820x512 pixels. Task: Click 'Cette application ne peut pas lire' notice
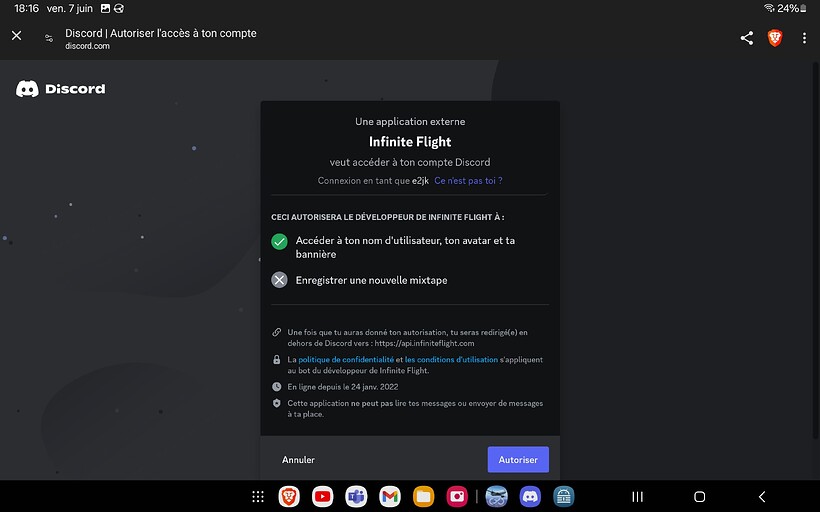coord(415,408)
